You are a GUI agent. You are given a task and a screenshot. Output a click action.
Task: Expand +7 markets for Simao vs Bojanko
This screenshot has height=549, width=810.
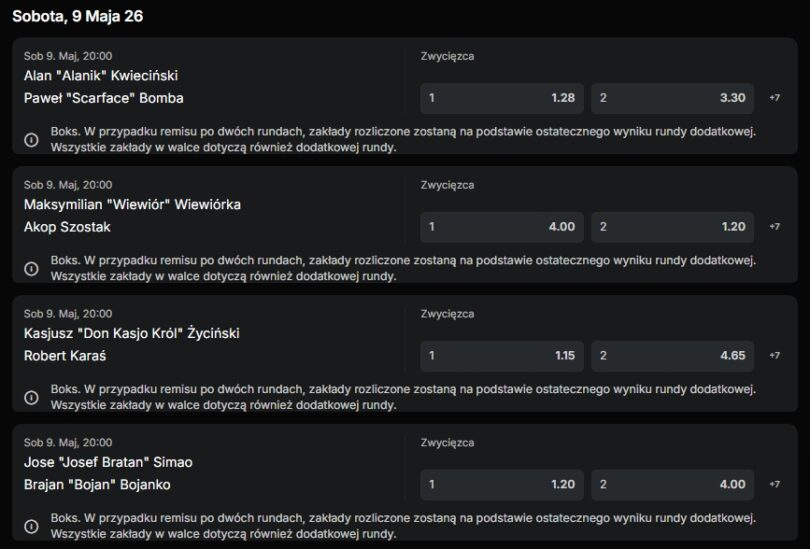[x=774, y=484]
